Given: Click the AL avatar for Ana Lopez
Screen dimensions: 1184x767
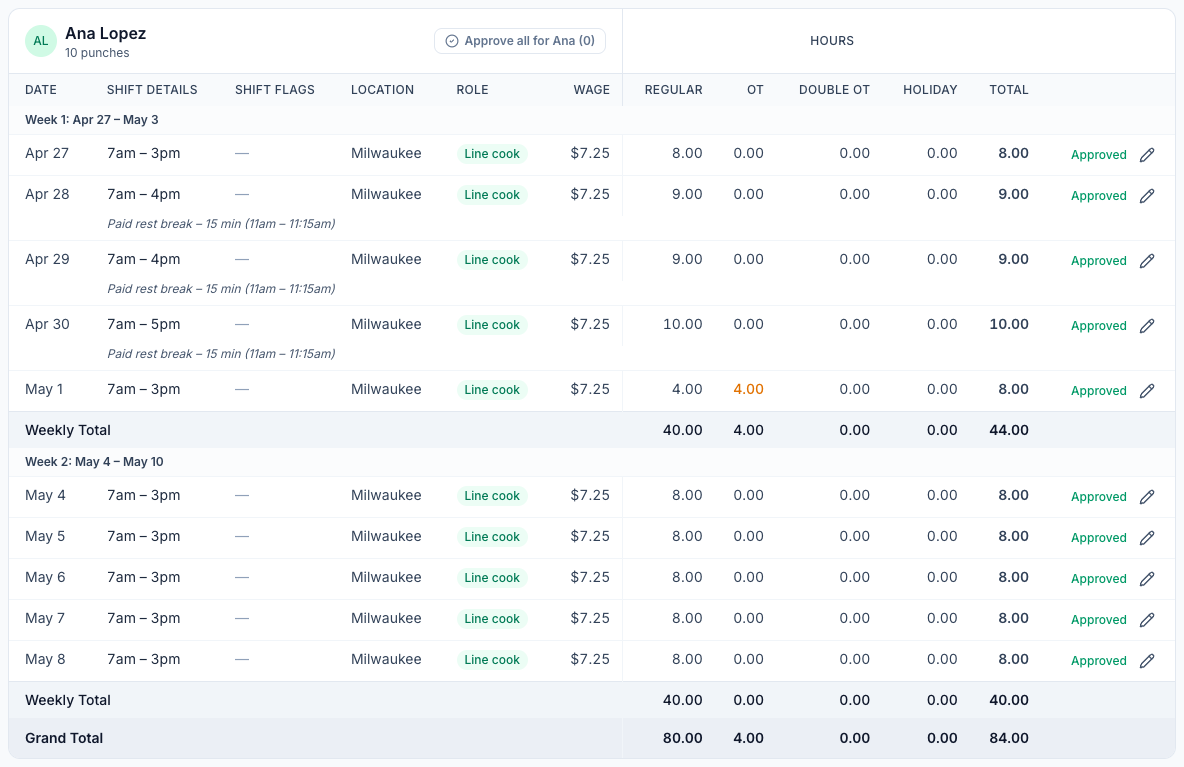Looking at the screenshot, I should 41,41.
